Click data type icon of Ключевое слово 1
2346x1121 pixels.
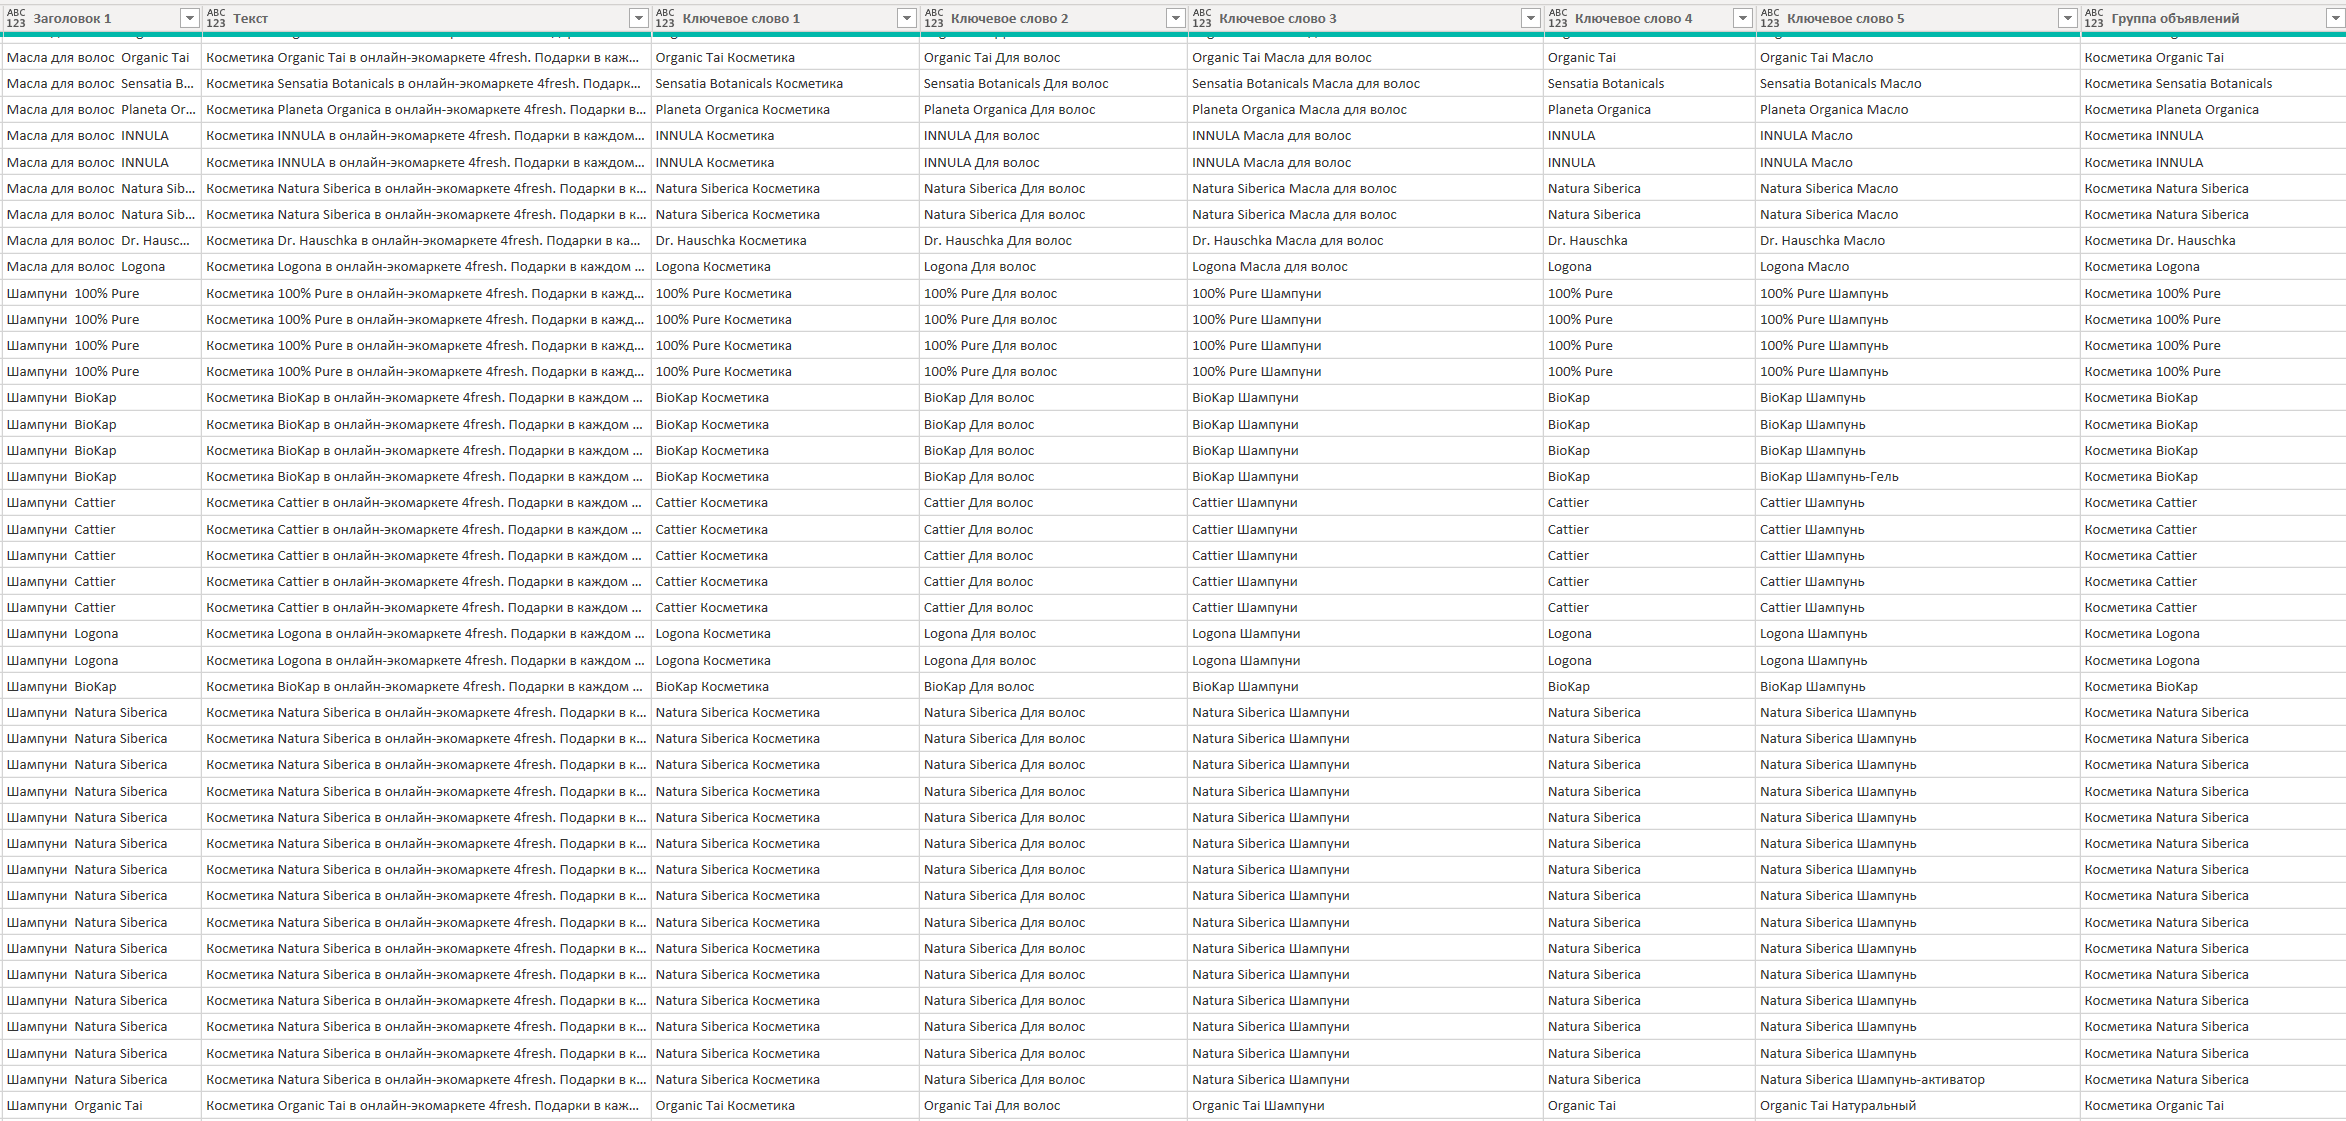click(x=665, y=18)
